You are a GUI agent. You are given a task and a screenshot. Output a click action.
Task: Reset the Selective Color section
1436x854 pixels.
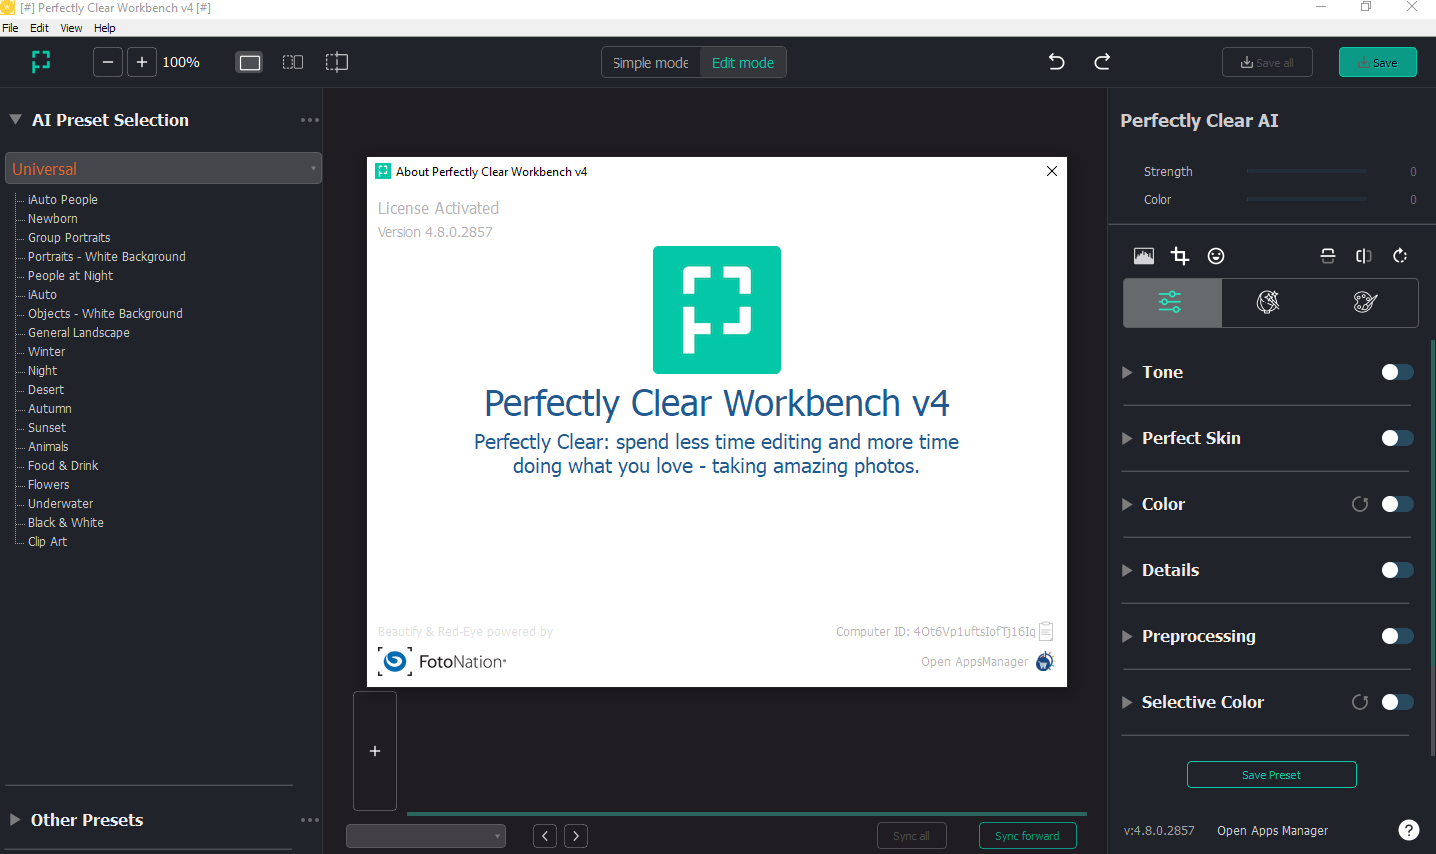point(1360,702)
